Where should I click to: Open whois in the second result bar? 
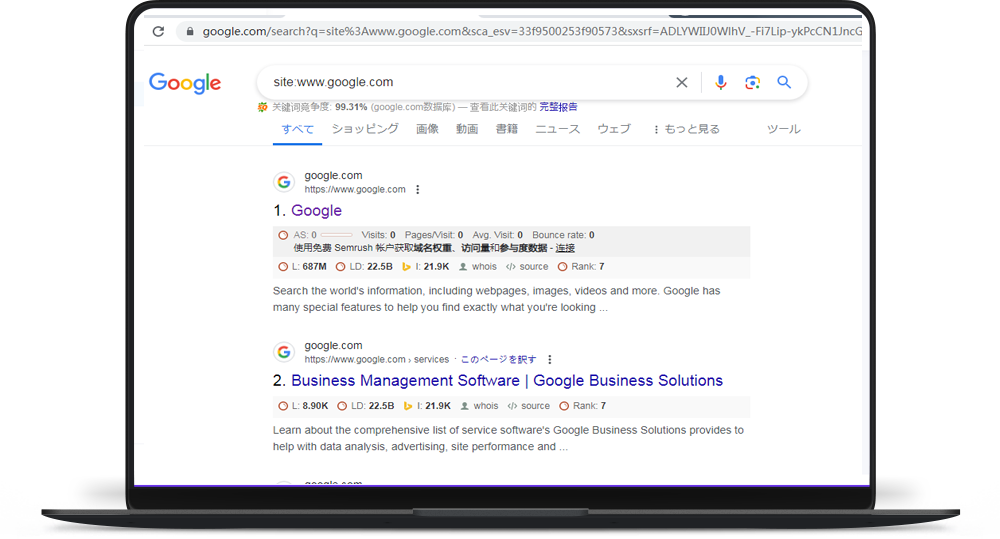[480, 406]
